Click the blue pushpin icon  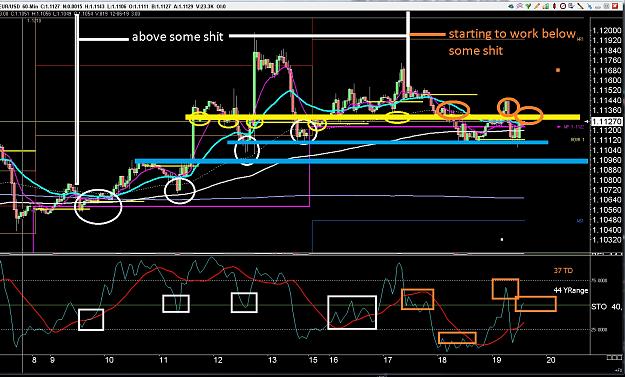[x=590, y=6]
